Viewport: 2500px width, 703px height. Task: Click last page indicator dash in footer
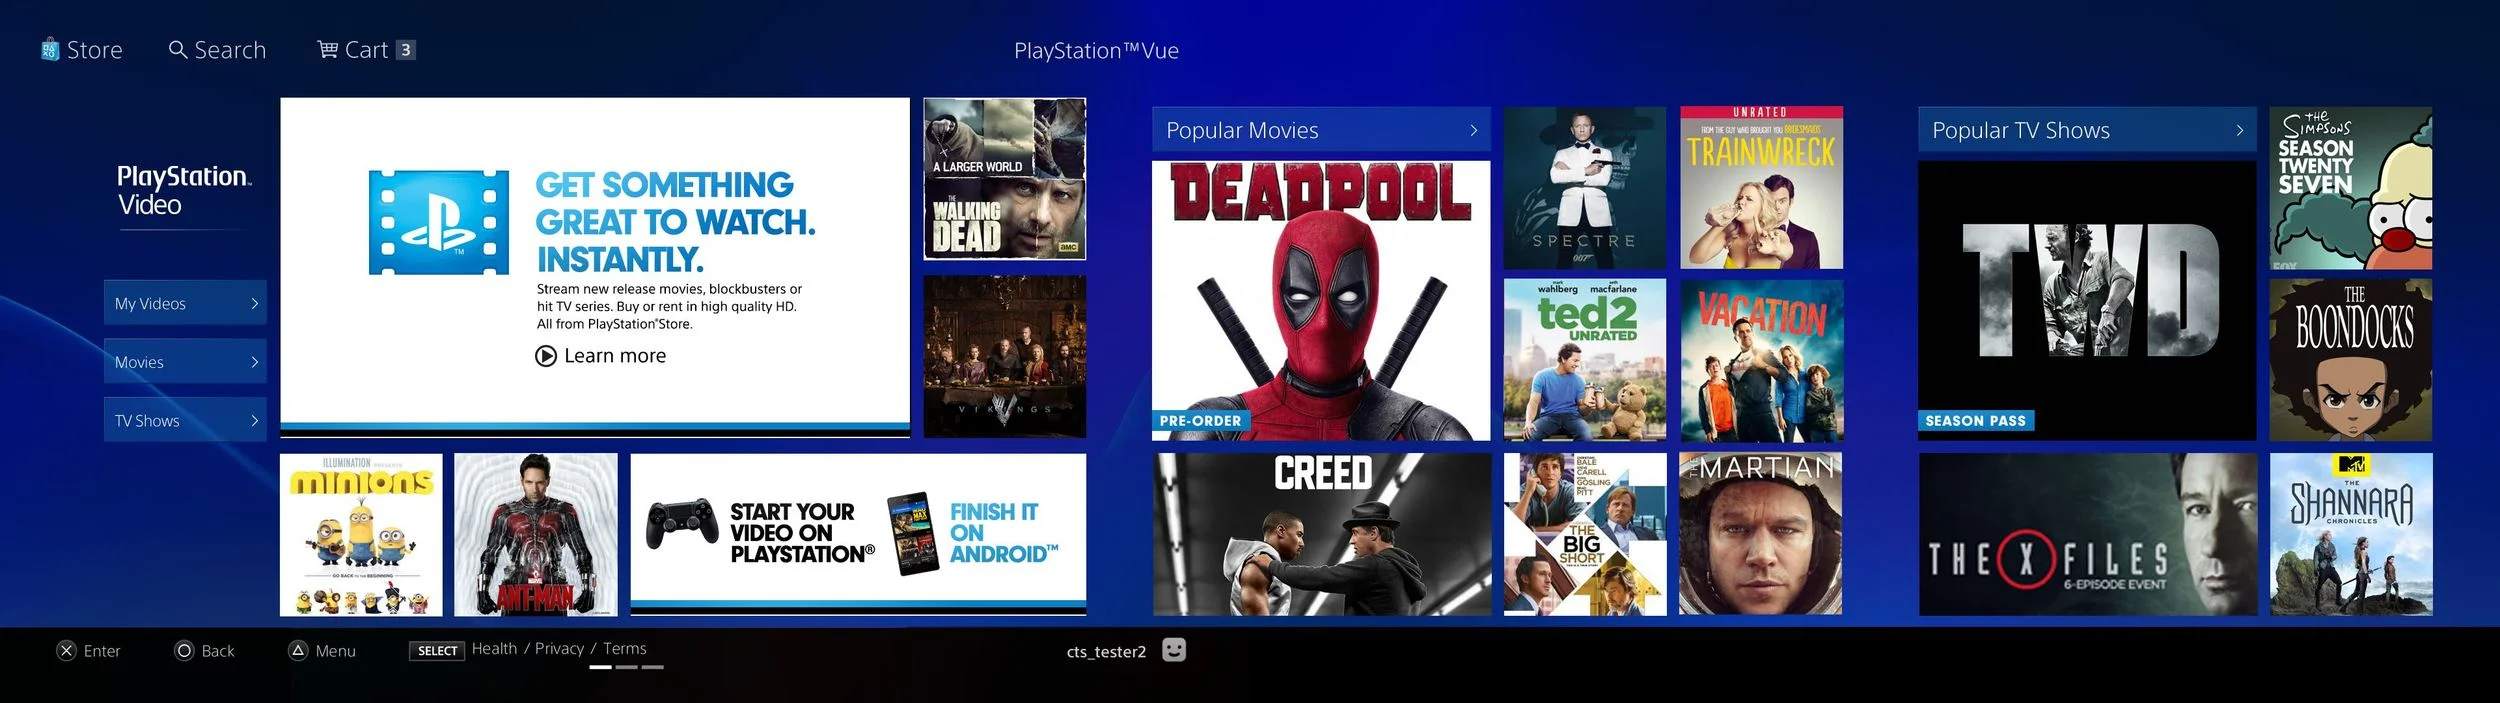652,667
